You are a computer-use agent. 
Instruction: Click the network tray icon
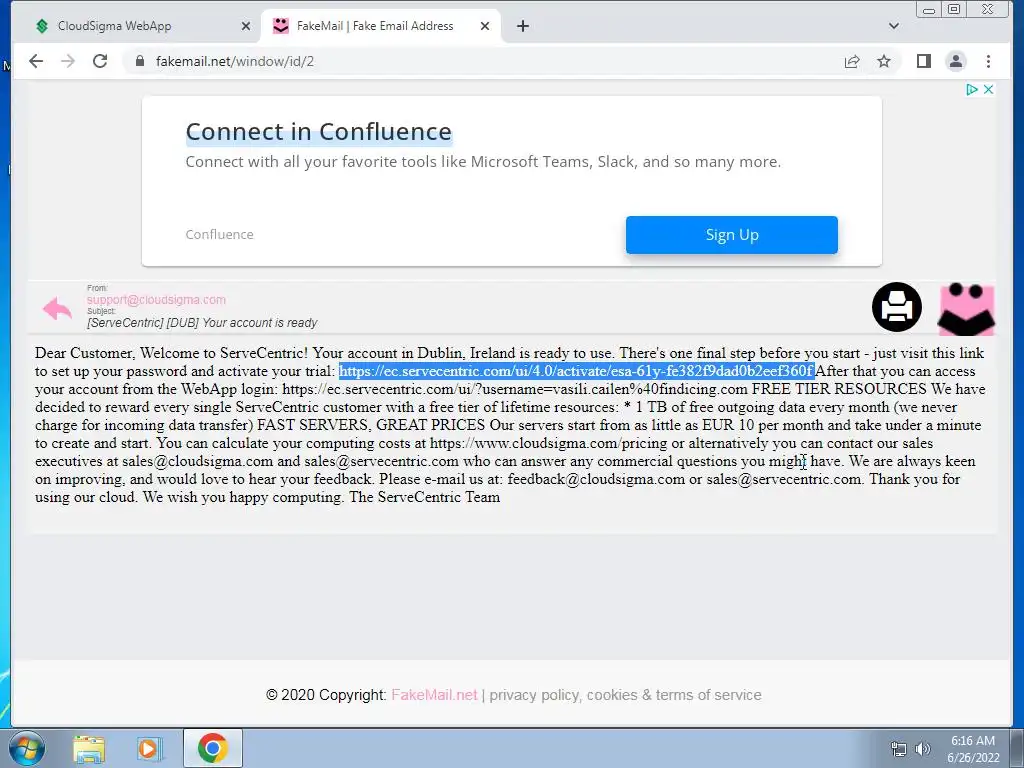click(x=899, y=749)
